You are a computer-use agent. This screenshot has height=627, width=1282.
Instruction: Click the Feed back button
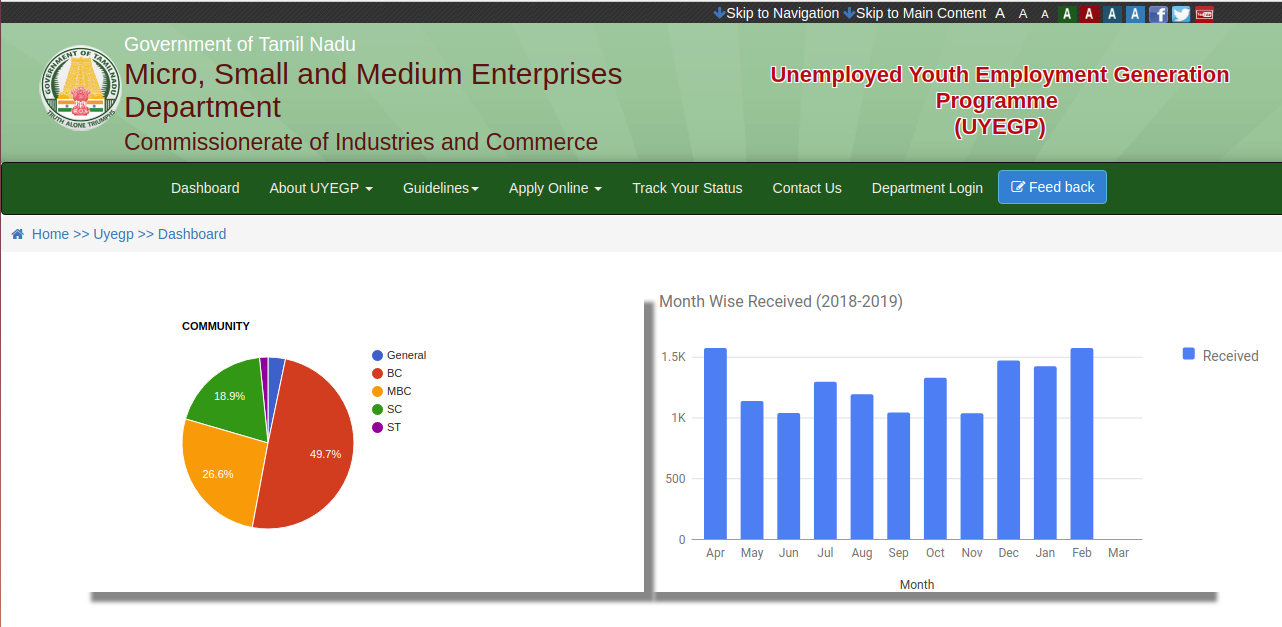click(1052, 187)
